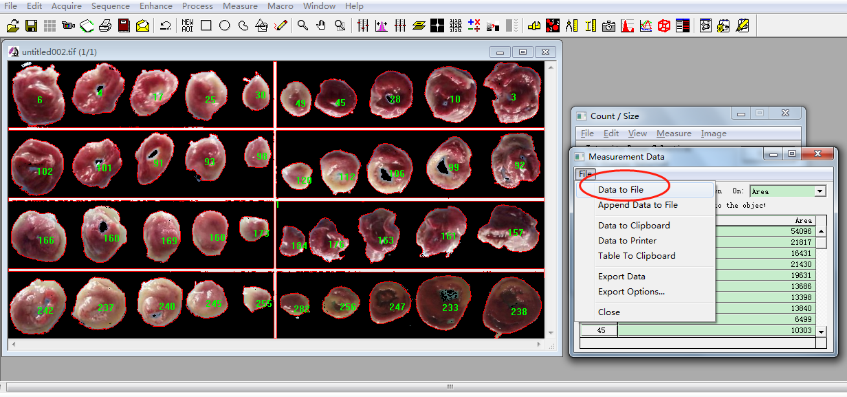Click tissue slice labeled 238 in image
The width and height of the screenshot is (847, 397).
click(x=512, y=307)
